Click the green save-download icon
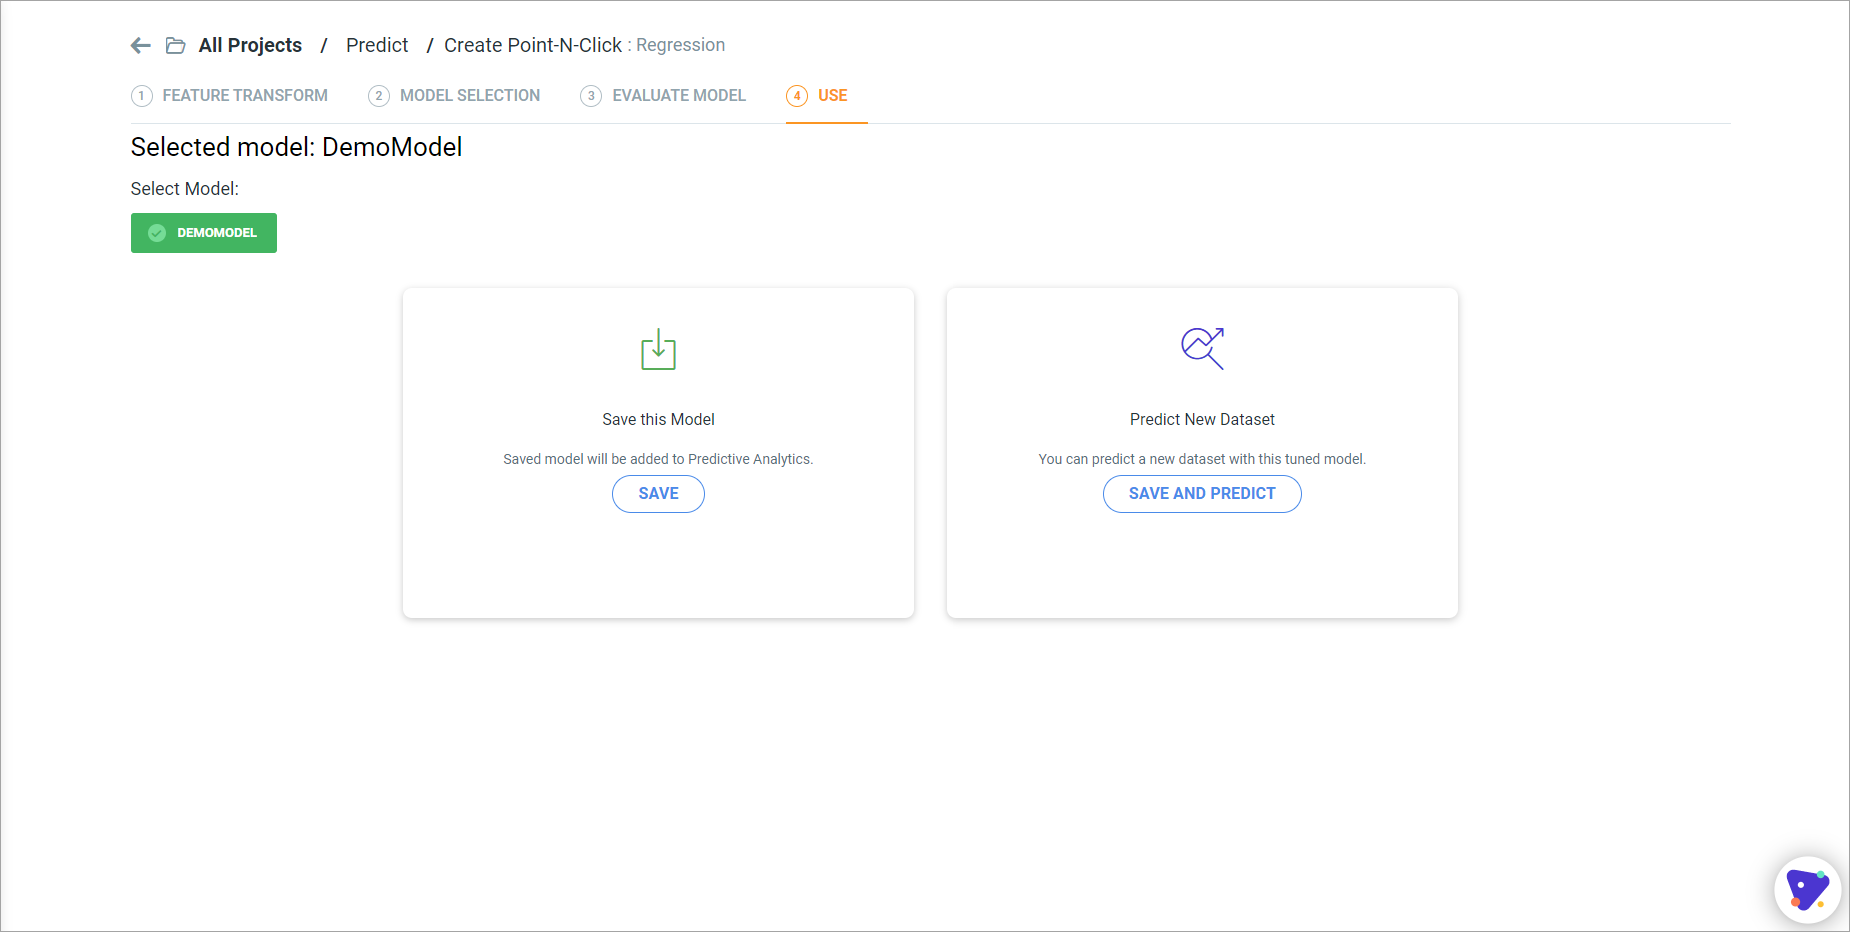Image resolution: width=1850 pixels, height=932 pixels. pos(658,349)
